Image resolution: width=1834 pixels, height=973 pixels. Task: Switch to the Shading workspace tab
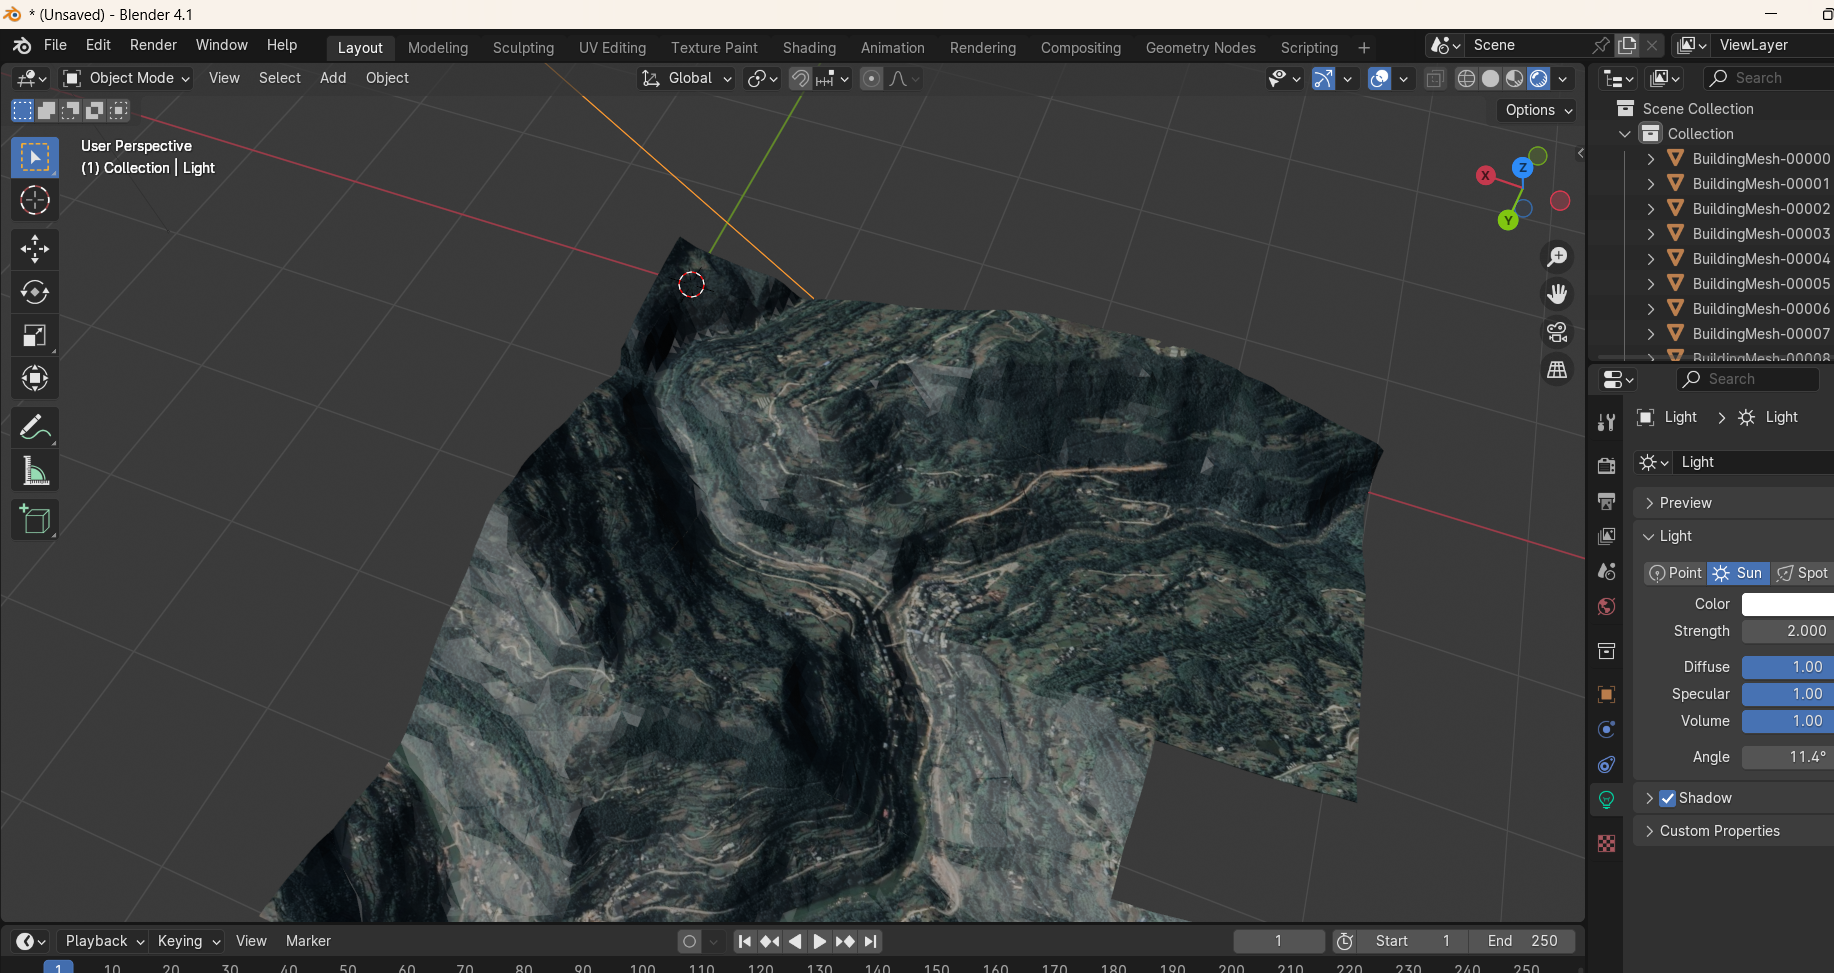pyautogui.click(x=809, y=47)
